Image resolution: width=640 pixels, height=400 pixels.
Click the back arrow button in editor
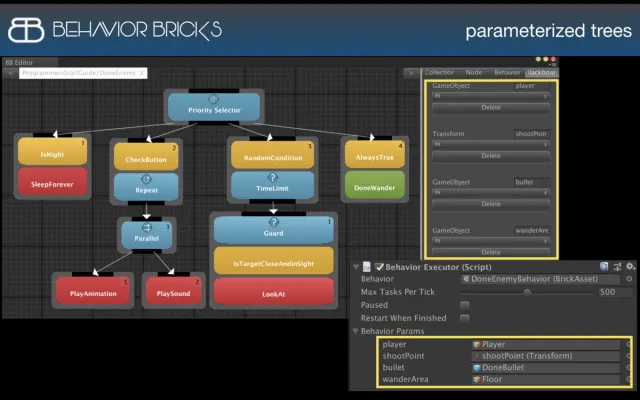click(x=10, y=73)
